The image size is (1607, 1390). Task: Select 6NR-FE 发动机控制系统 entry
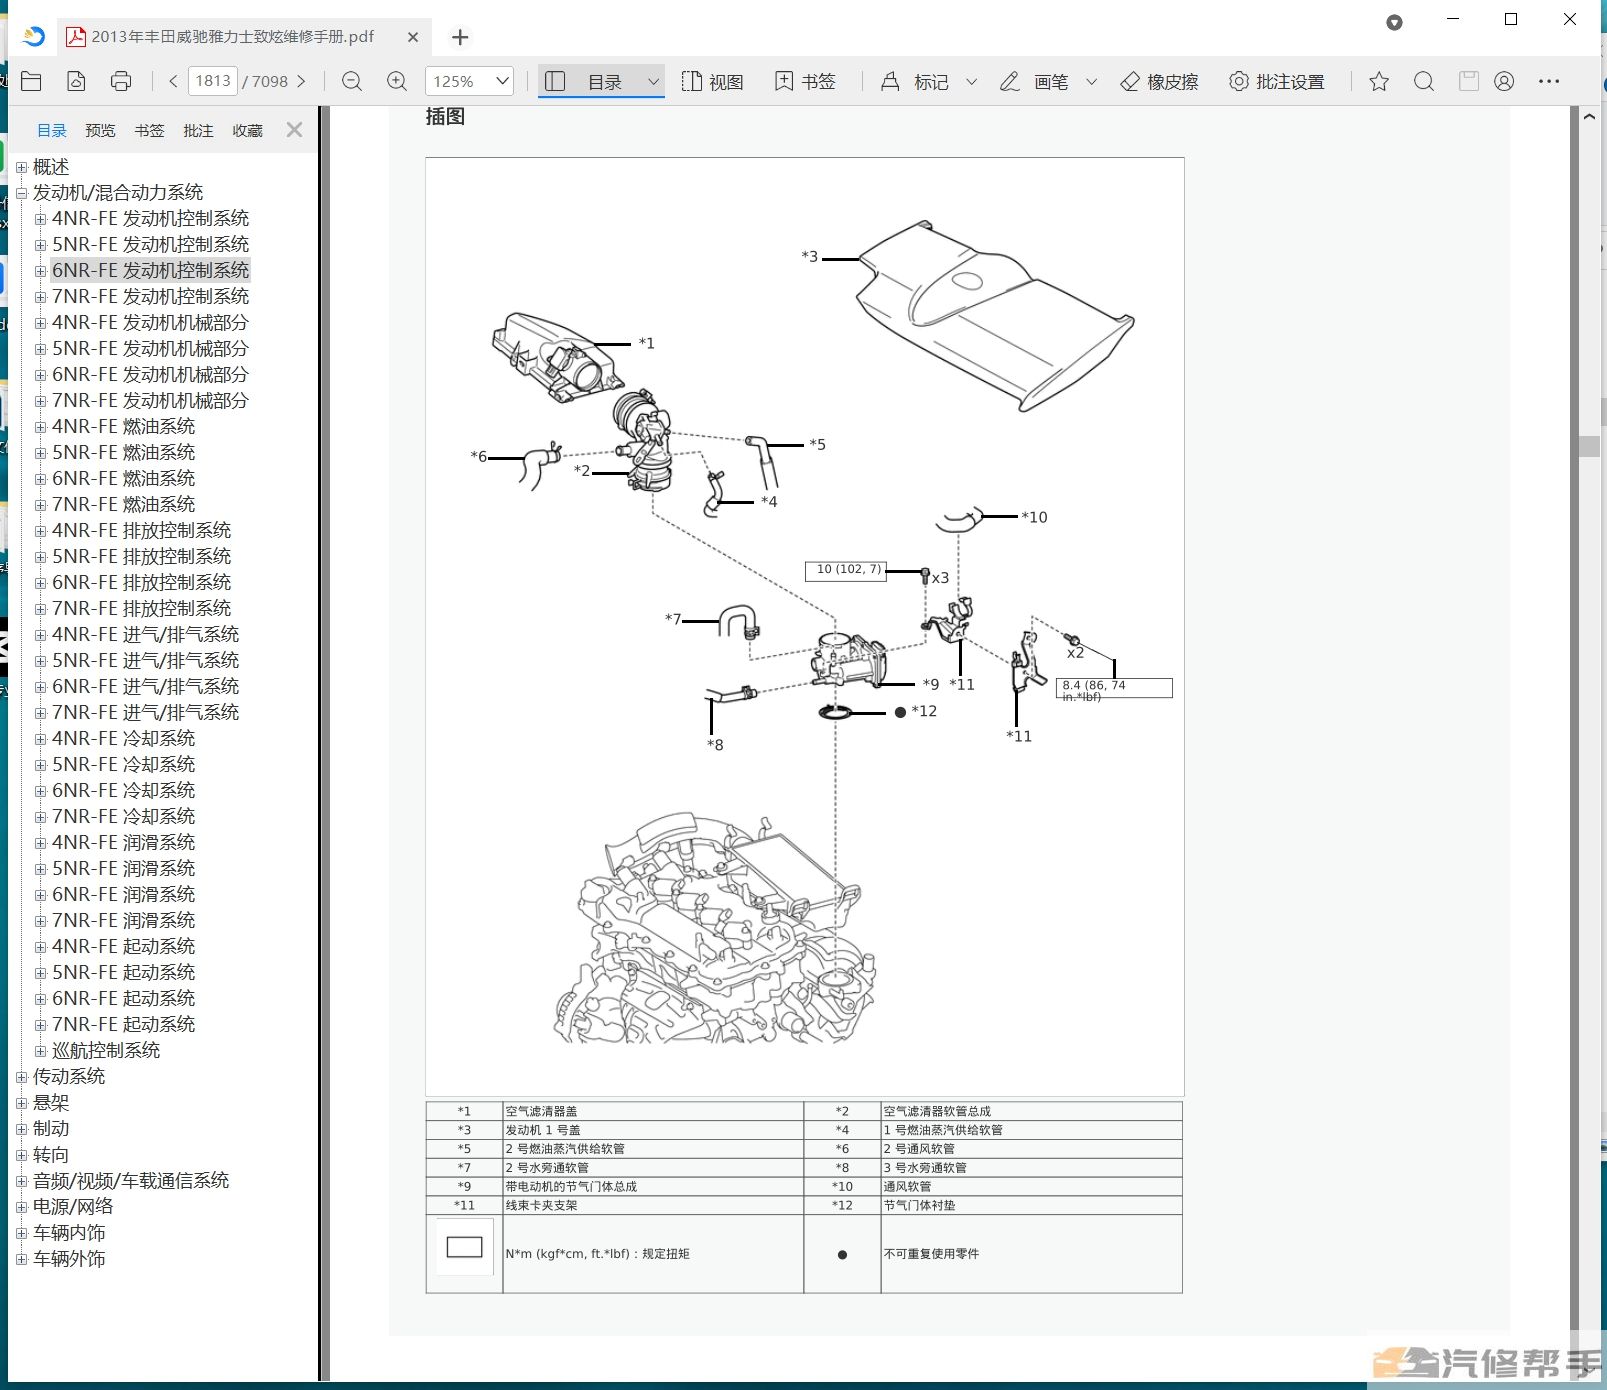[150, 270]
